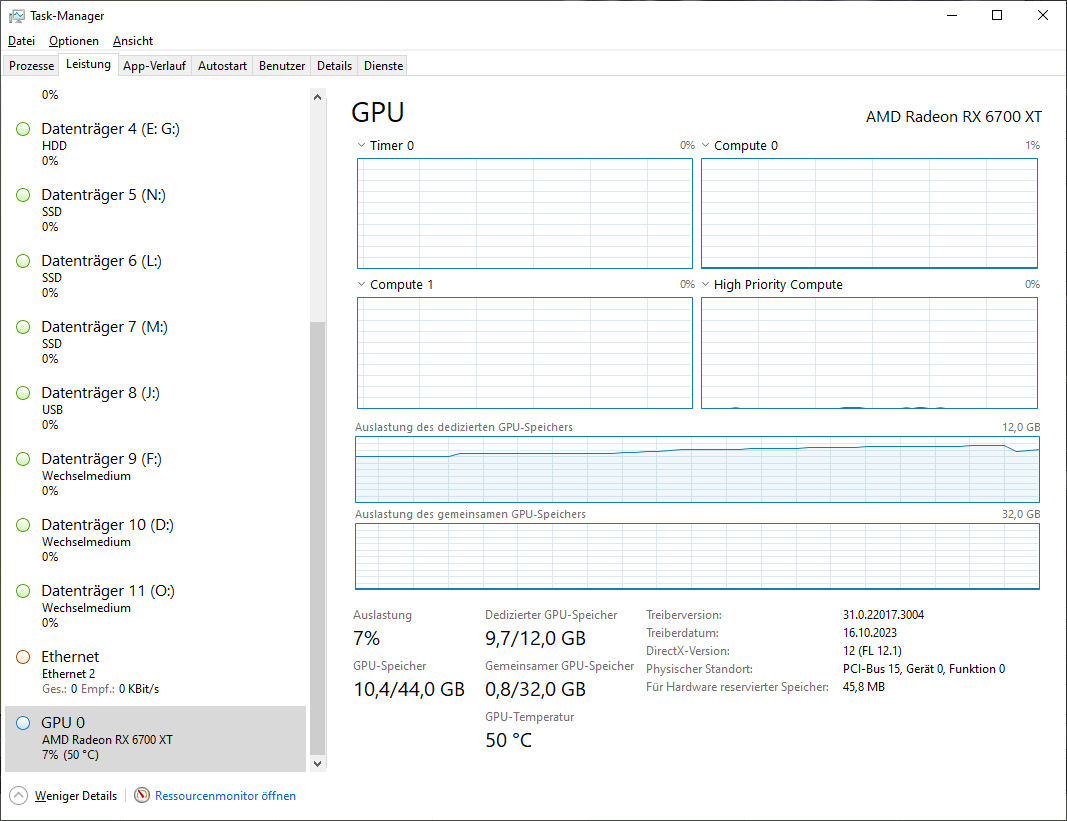
Task: Click driver date '16.10.2023'
Action: pos(870,632)
